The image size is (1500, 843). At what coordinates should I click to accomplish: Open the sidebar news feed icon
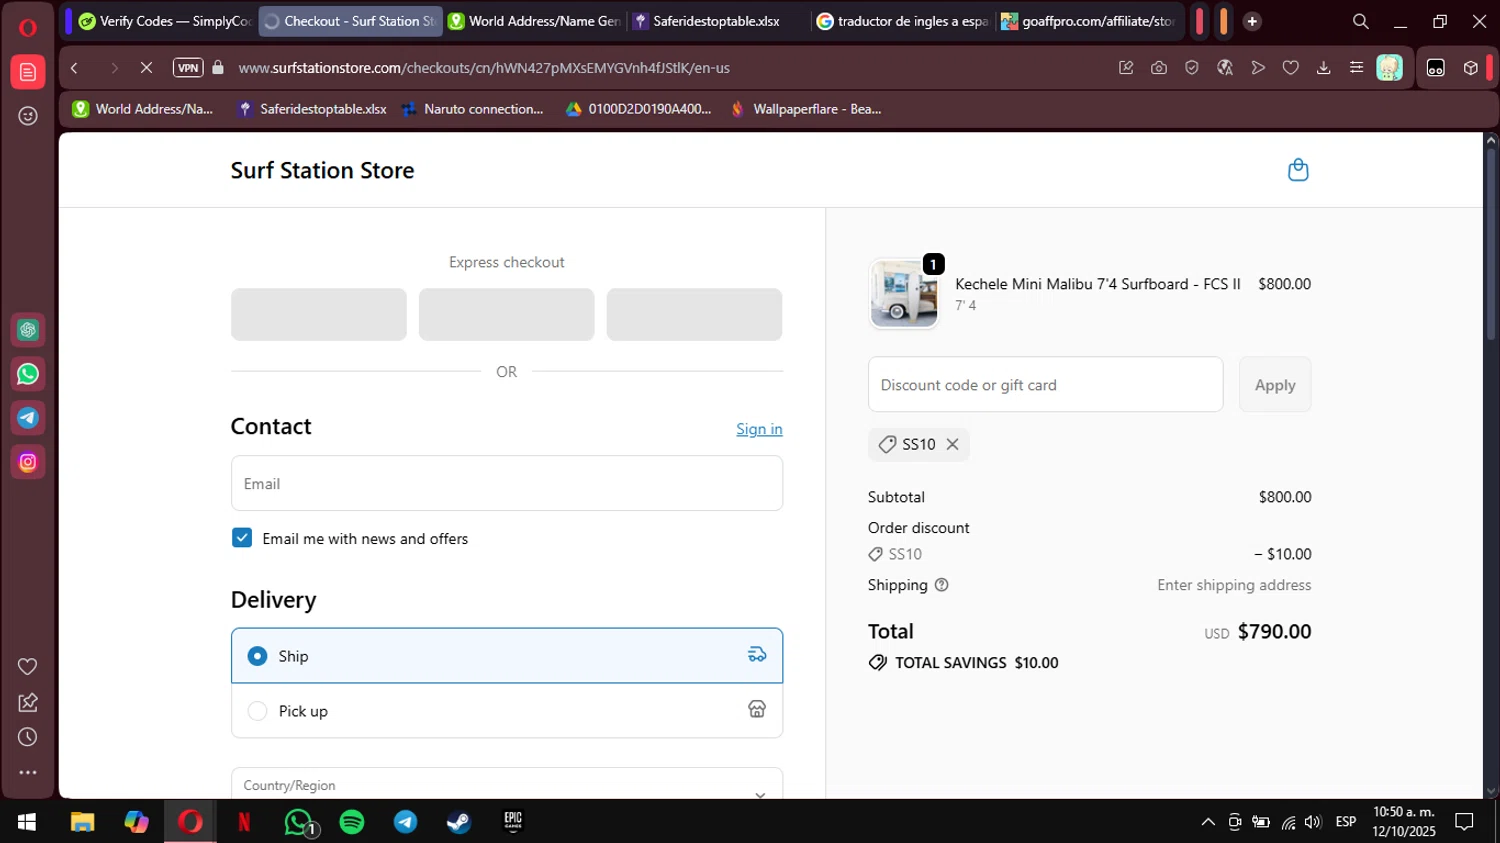tap(28, 72)
